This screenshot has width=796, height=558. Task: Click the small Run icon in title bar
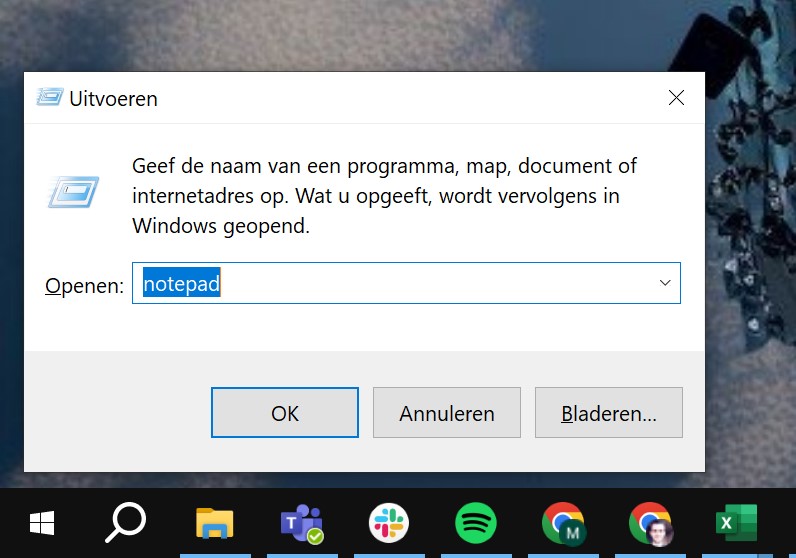pos(50,96)
